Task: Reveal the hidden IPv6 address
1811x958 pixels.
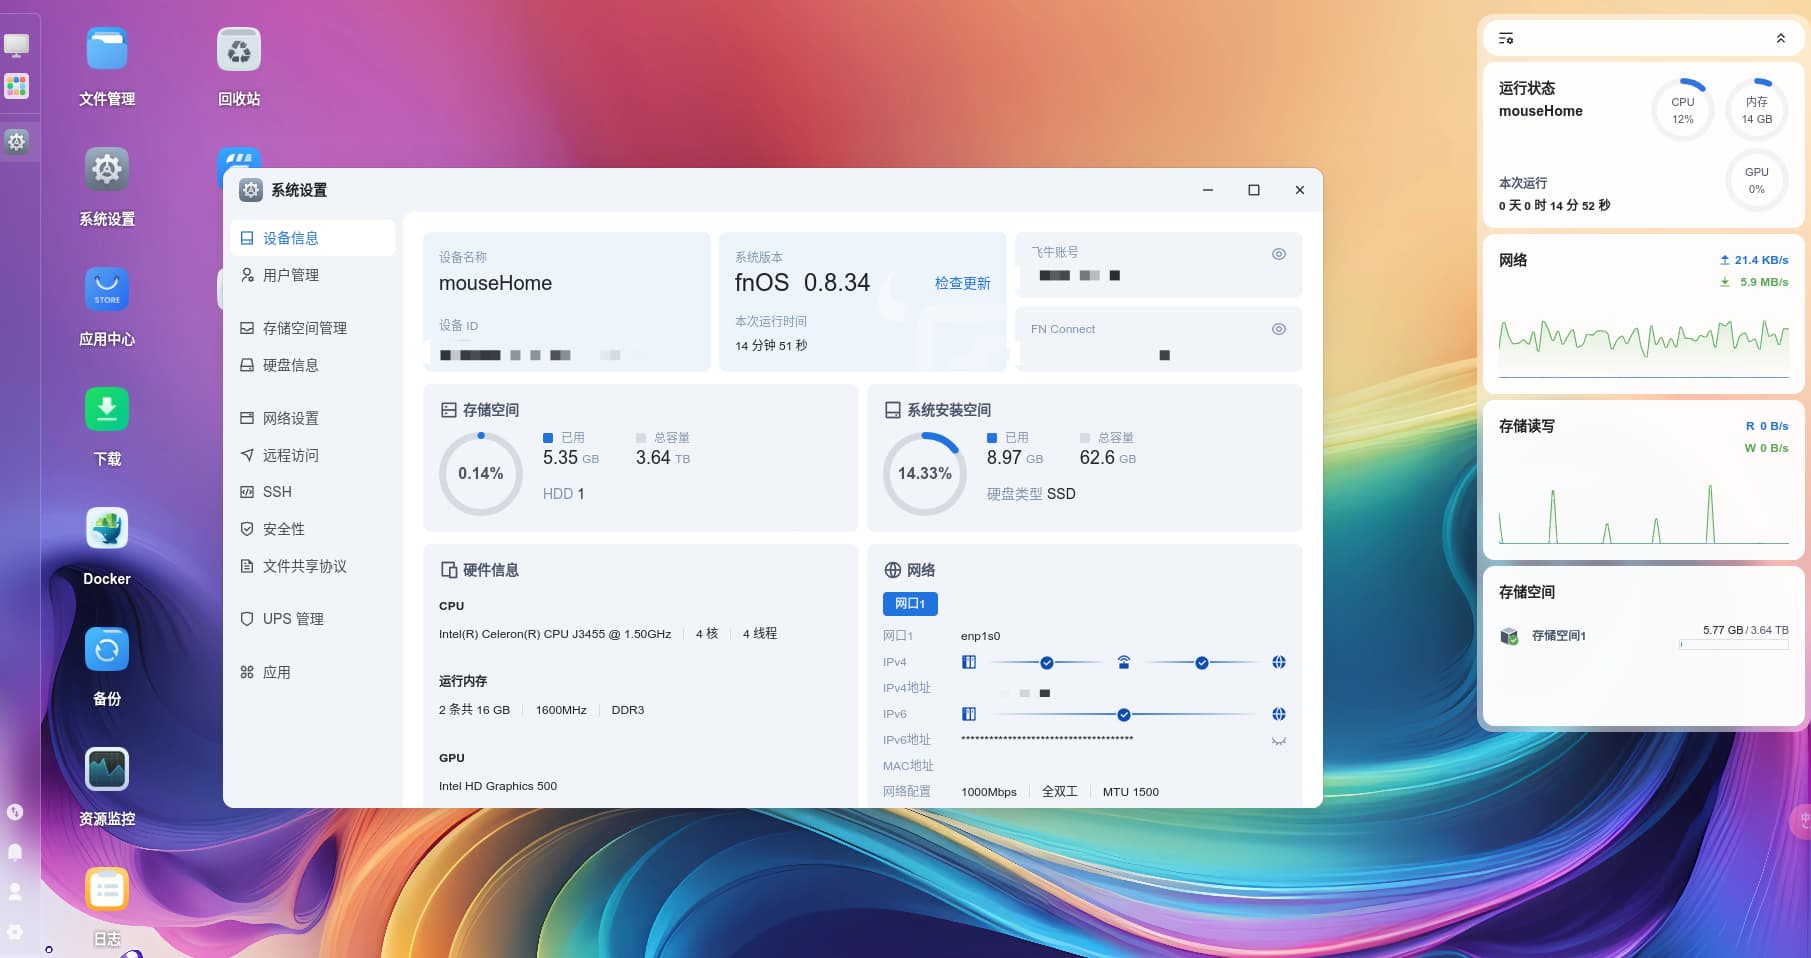Action: [1278, 741]
